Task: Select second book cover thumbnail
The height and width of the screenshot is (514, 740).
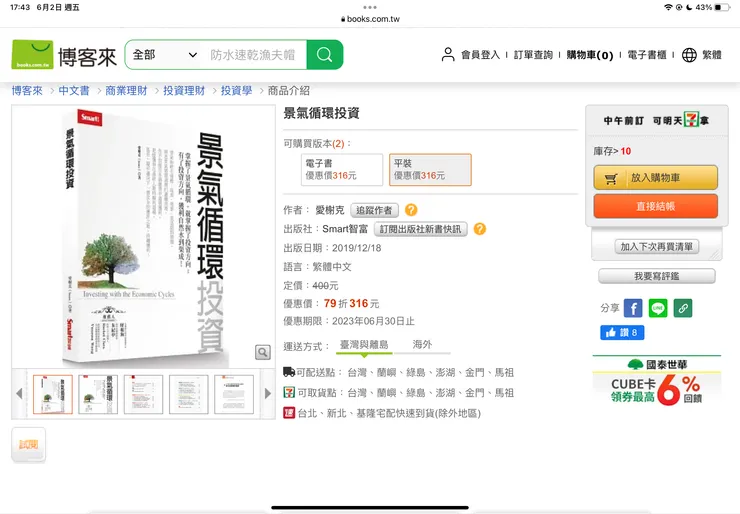Action: pos(98,395)
